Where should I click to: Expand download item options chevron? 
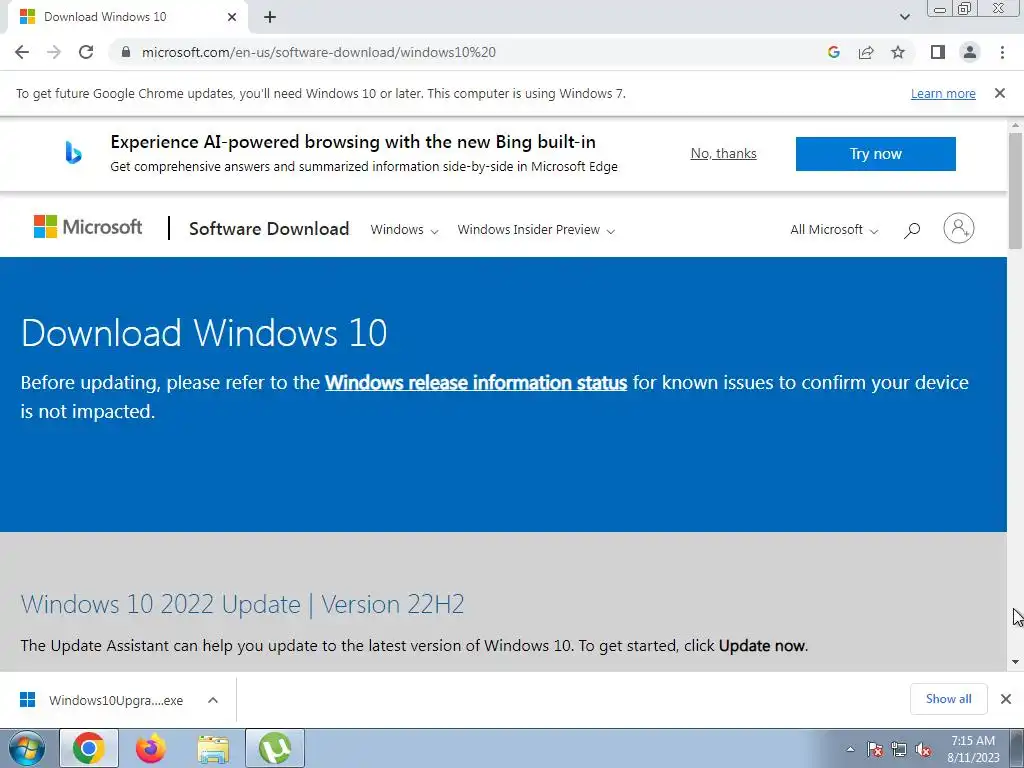213,700
